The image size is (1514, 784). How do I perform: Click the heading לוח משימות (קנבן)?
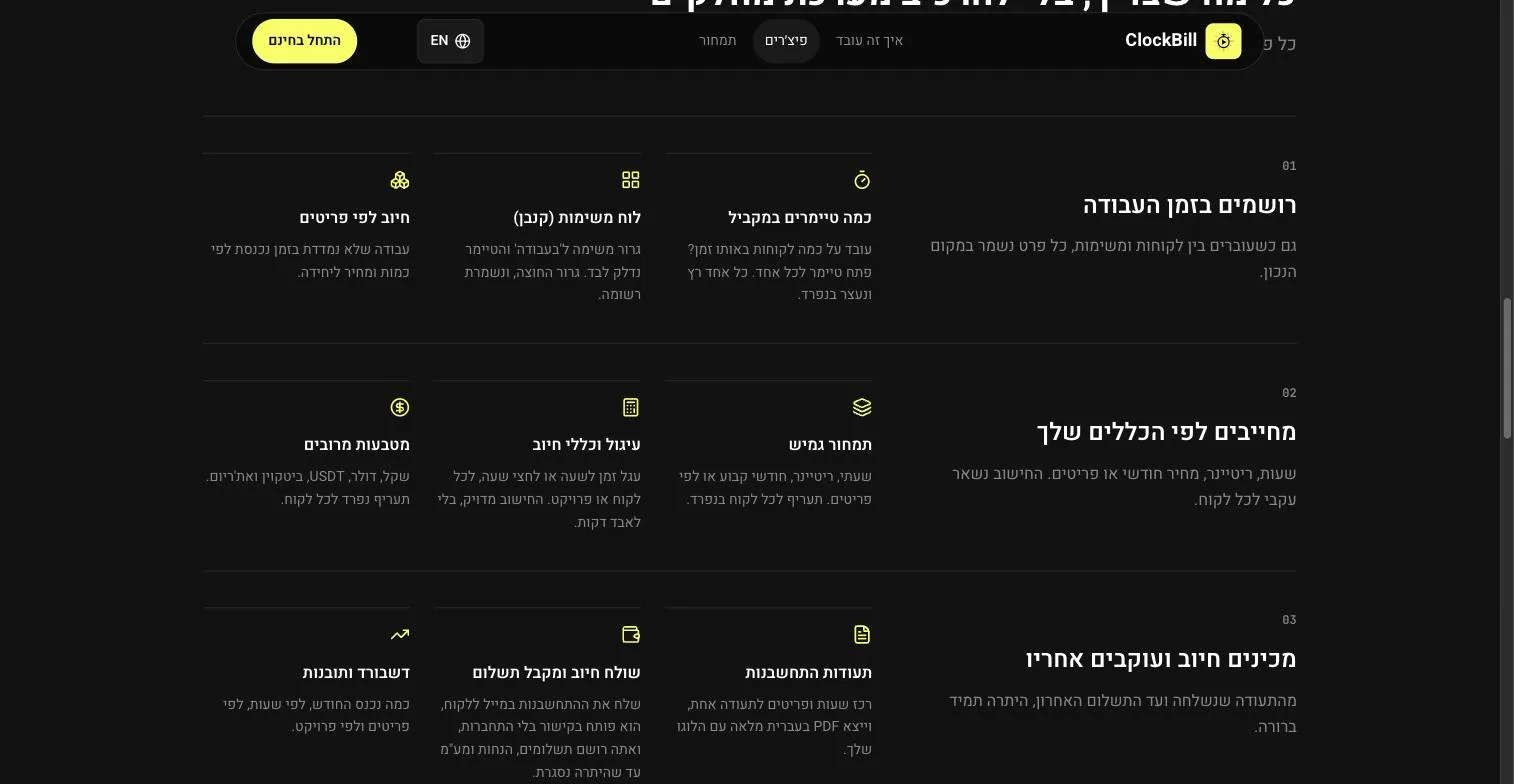(577, 218)
